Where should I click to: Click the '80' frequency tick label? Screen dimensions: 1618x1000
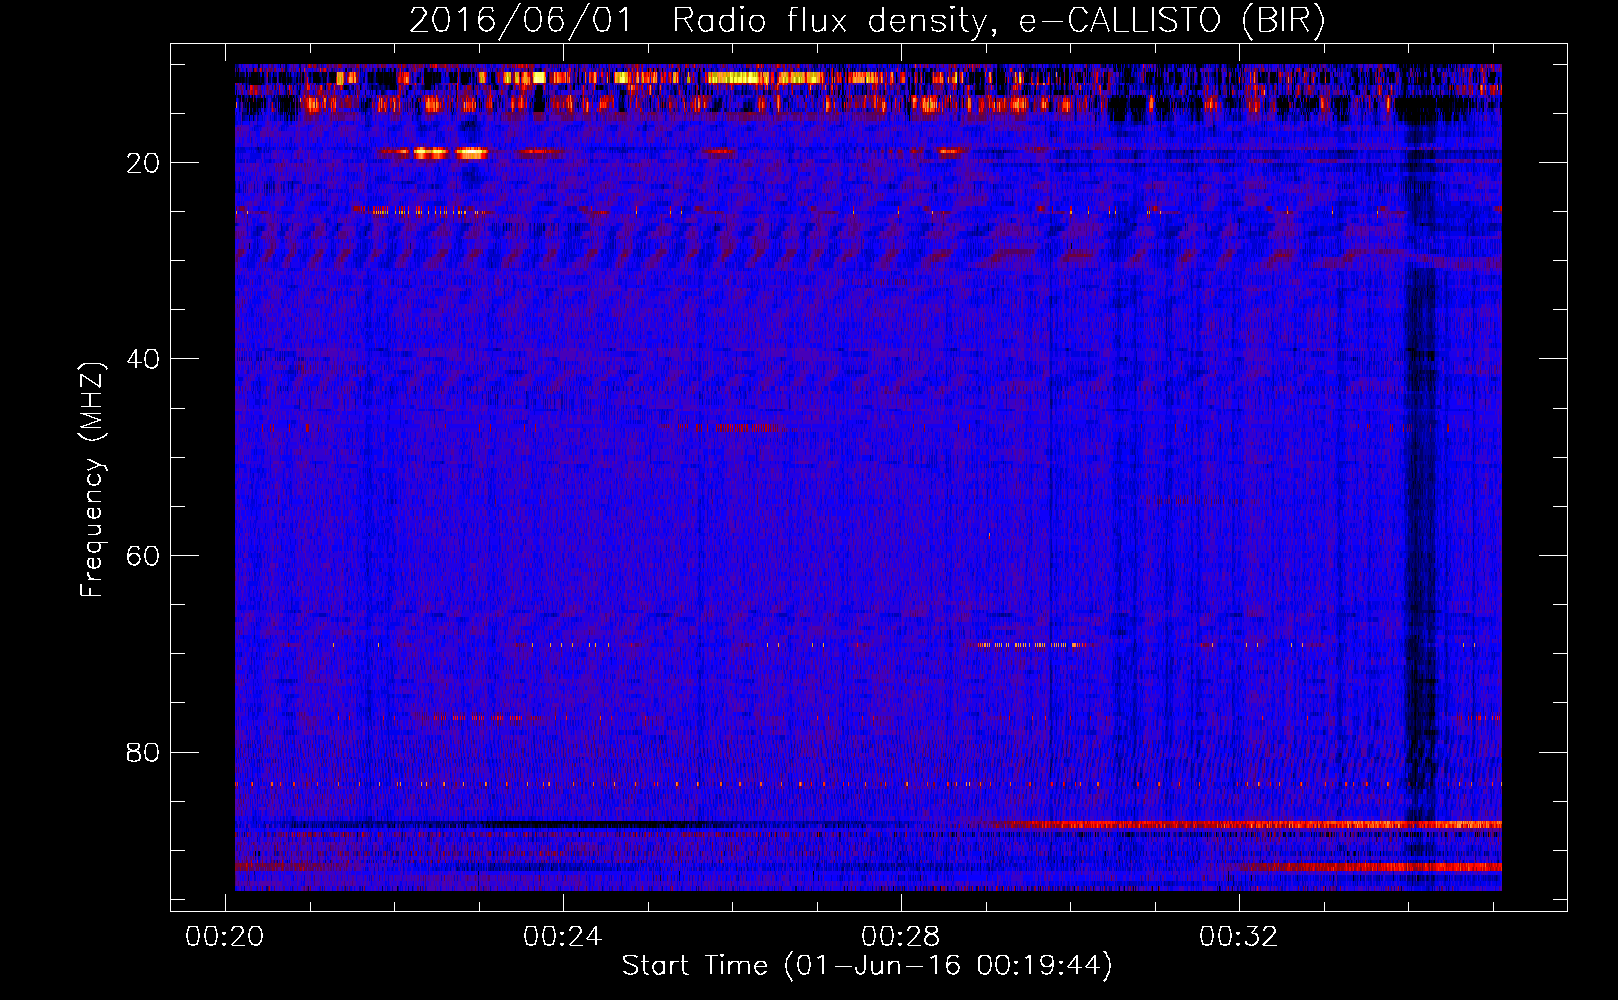point(143,752)
